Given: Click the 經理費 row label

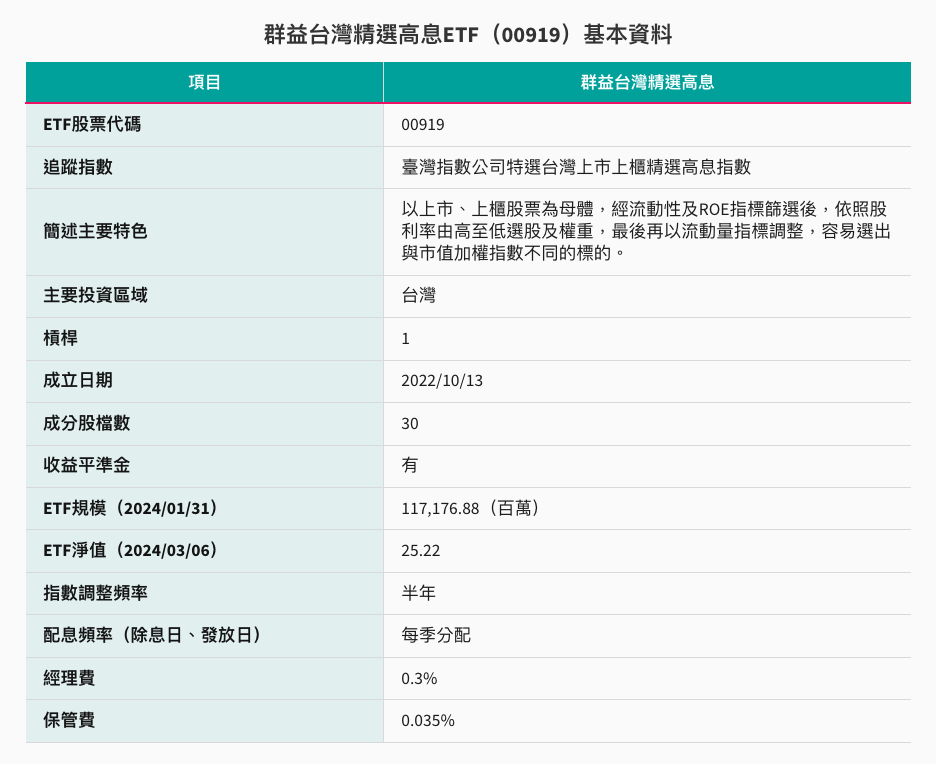Looking at the screenshot, I should pyautogui.click(x=69, y=679).
